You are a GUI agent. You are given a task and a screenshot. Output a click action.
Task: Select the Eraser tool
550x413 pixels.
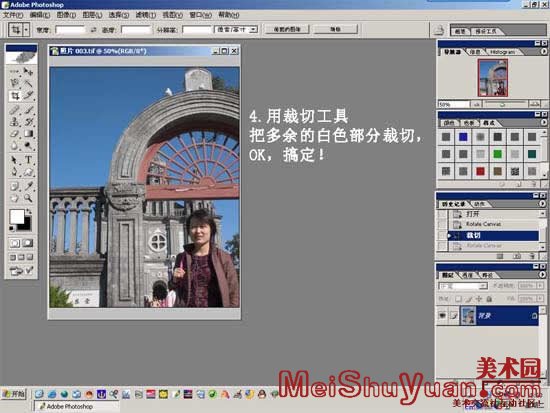click(x=14, y=134)
